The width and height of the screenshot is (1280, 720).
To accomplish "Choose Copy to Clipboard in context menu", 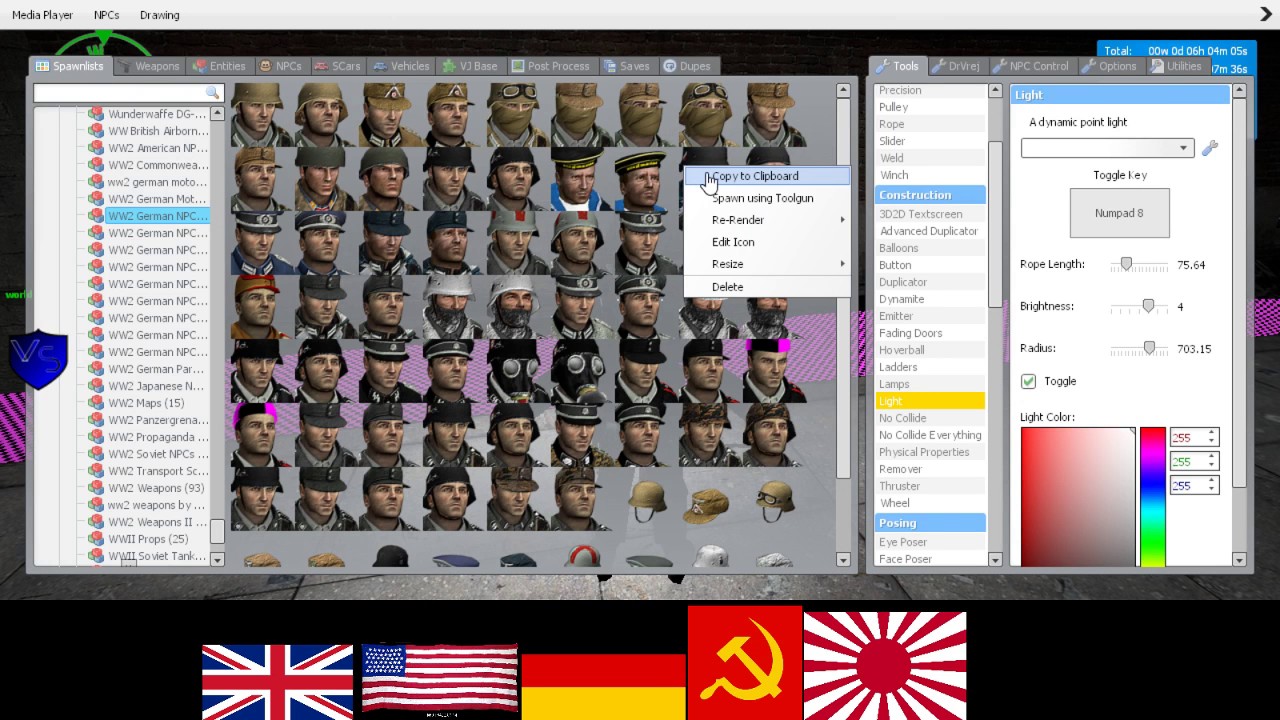I will click(x=767, y=176).
